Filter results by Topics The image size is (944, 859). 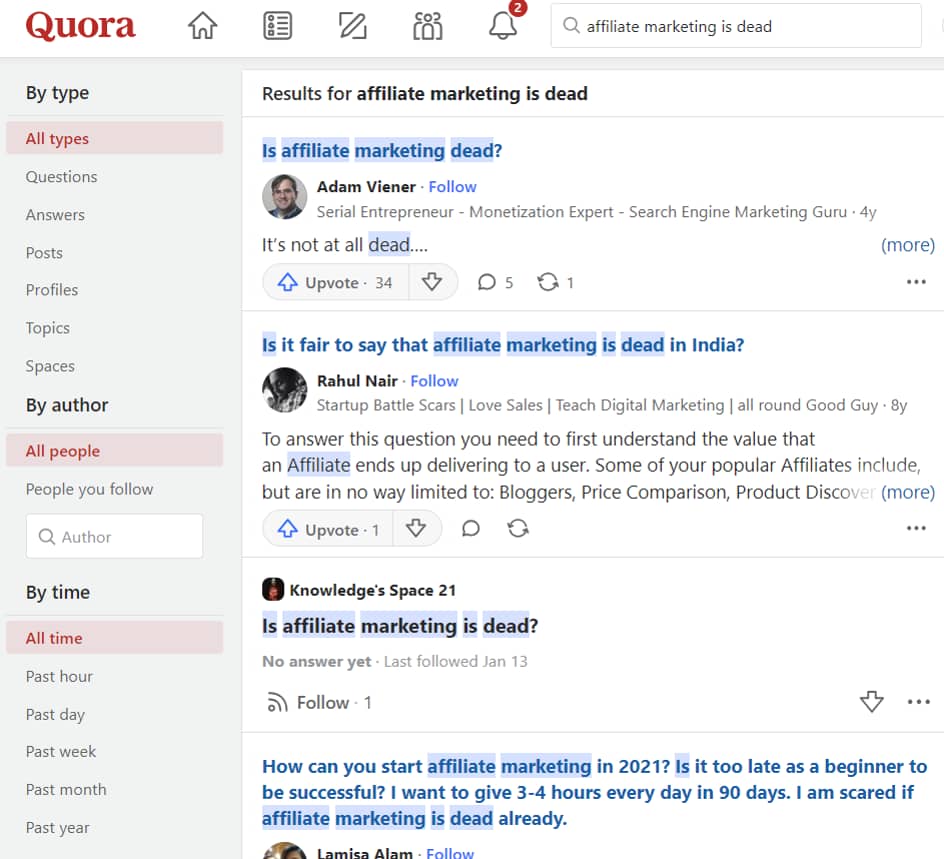(x=48, y=328)
